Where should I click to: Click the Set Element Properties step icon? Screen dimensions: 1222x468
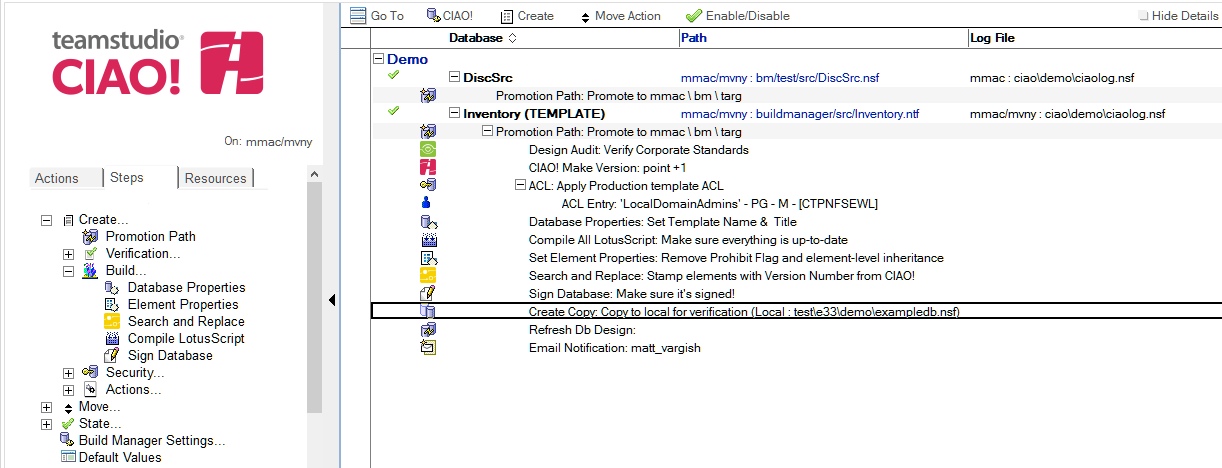[428, 258]
